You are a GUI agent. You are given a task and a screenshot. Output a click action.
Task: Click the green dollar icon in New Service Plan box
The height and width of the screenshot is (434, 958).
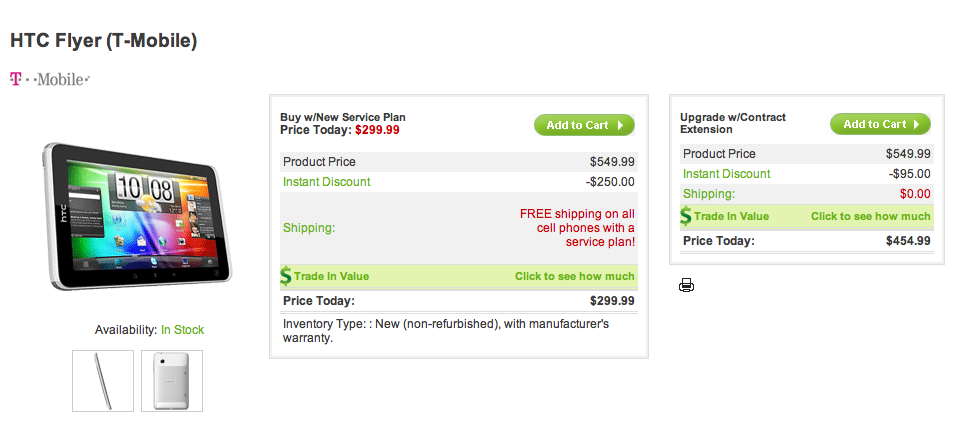286,276
